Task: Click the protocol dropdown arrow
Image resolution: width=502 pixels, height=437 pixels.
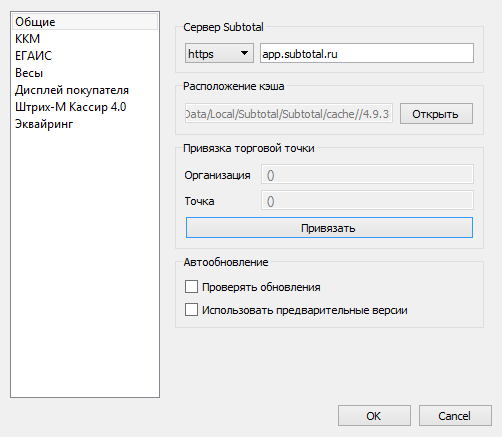Action: click(244, 53)
